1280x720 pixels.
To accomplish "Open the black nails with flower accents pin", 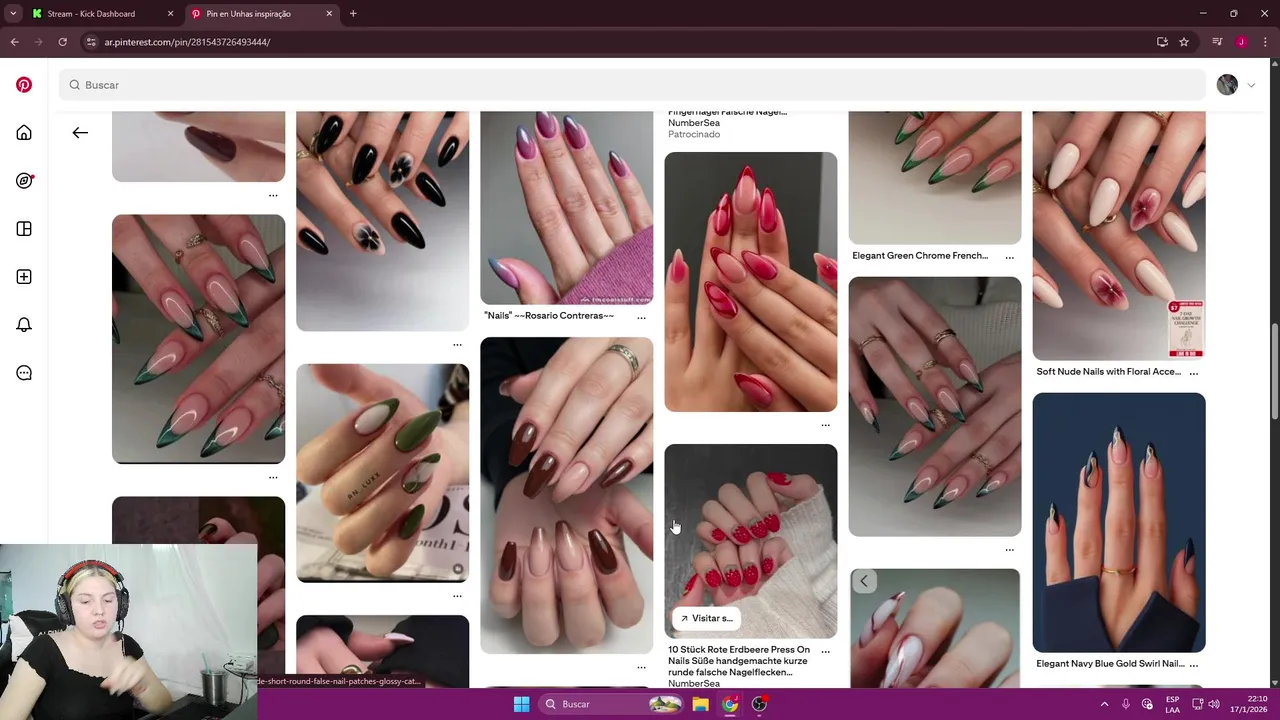I will [382, 221].
